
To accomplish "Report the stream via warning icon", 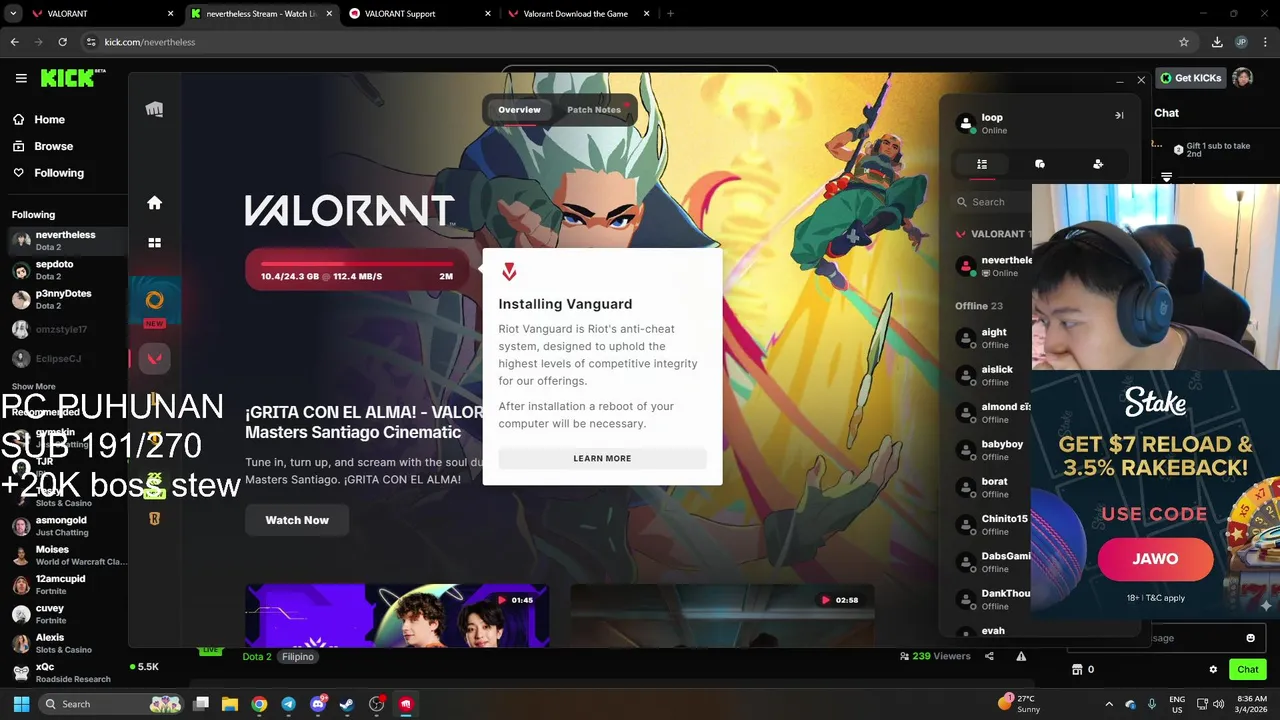I will (1021, 656).
